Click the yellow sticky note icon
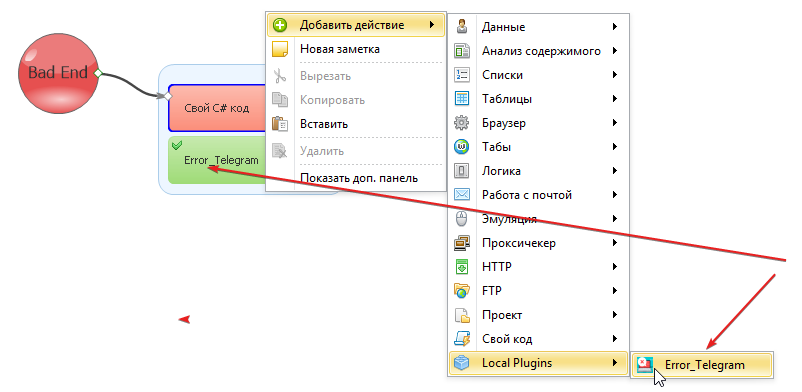Viewport: 802px width, 392px height. click(x=280, y=49)
